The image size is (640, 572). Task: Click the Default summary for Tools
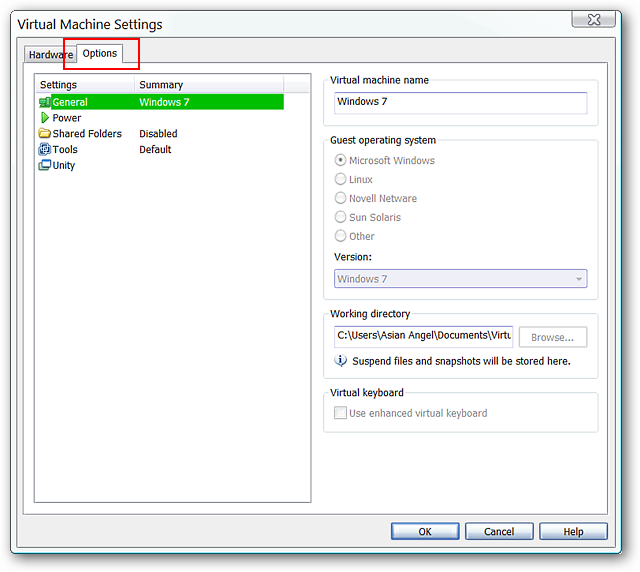[x=155, y=149]
